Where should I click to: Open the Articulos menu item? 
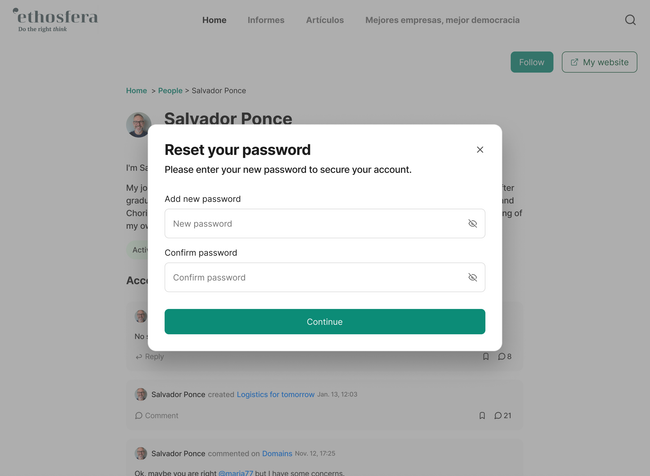[325, 20]
